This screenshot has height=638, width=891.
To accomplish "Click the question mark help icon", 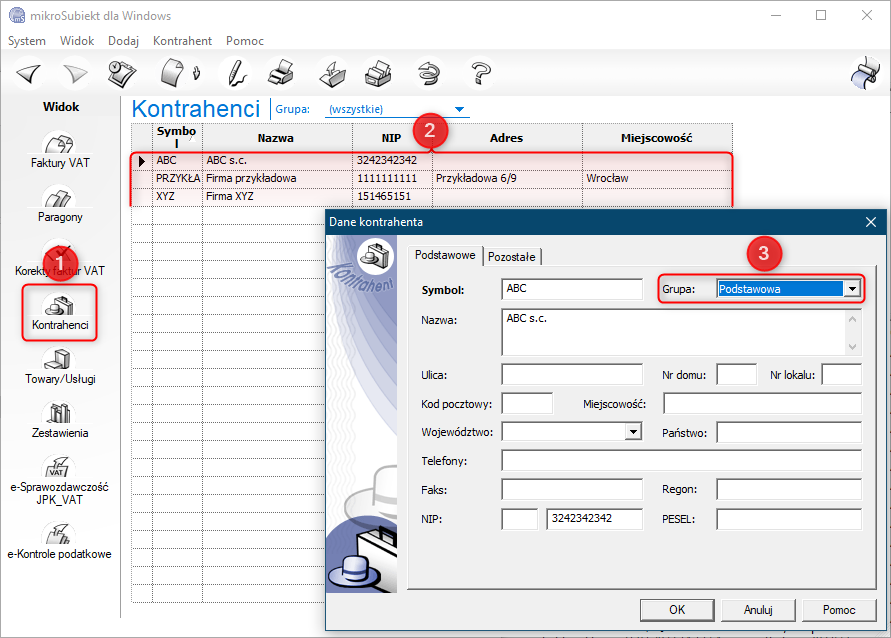I will coord(482,73).
